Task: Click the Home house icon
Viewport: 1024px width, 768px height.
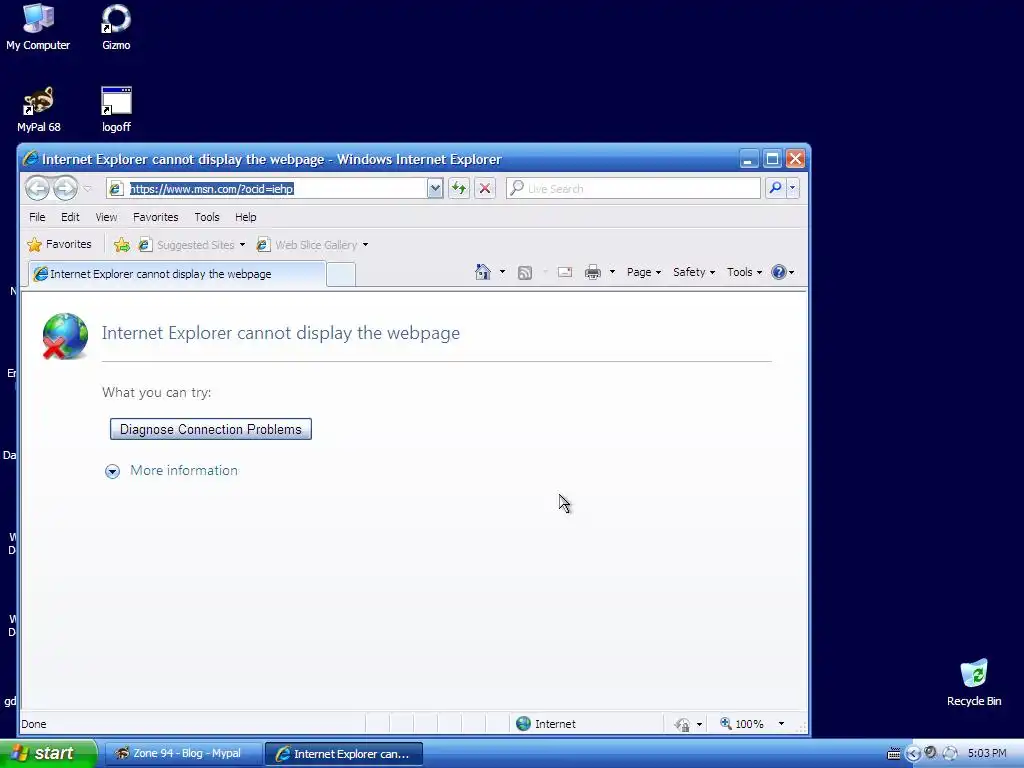Action: pos(483,272)
